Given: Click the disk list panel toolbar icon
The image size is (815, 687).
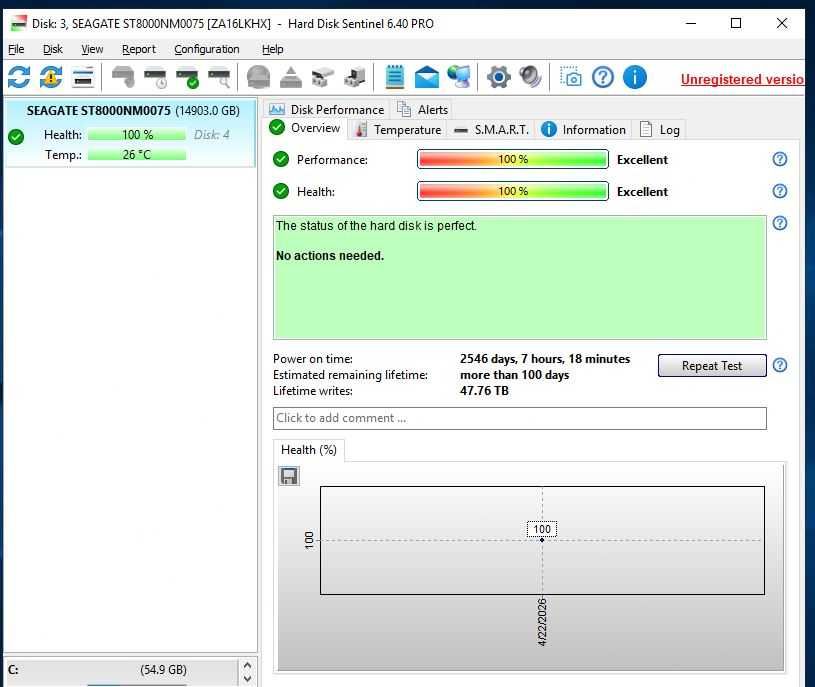Looking at the screenshot, I should 83,77.
